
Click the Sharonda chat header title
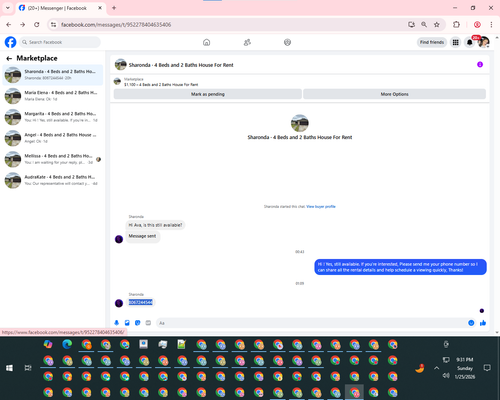pos(181,65)
